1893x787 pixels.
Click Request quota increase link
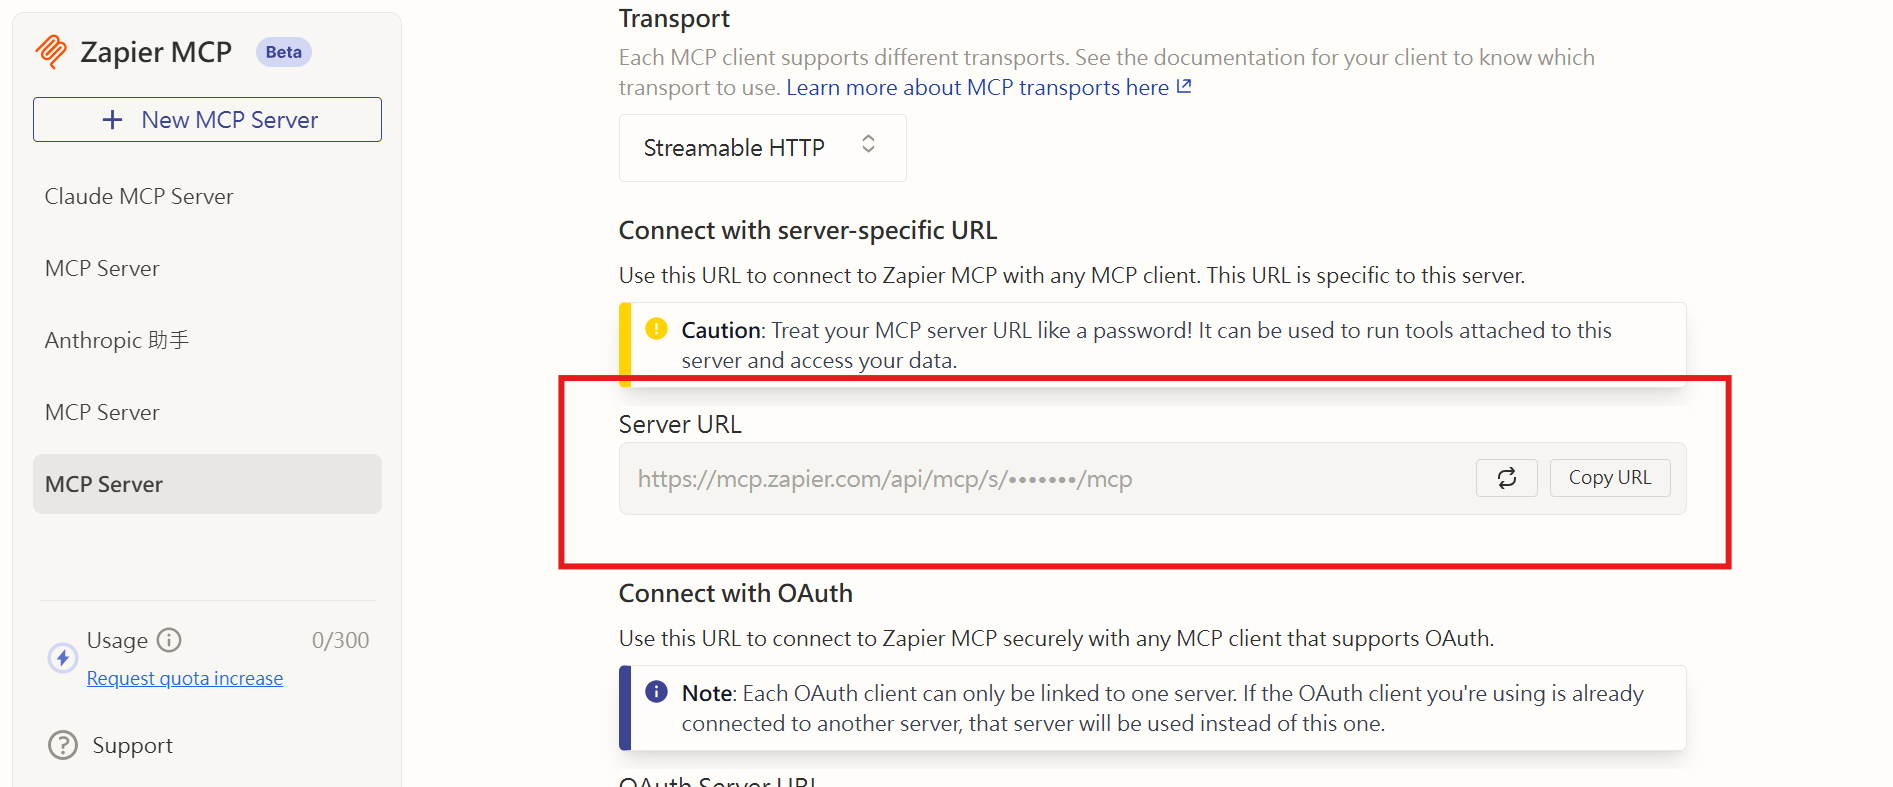(x=185, y=678)
